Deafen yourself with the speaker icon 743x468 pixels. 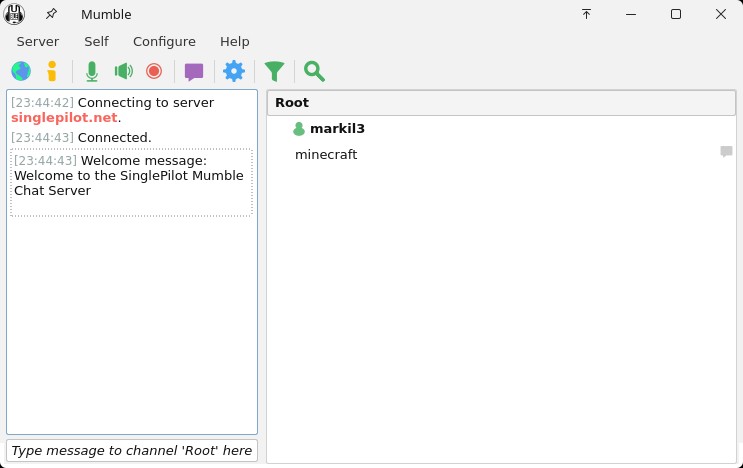click(123, 71)
